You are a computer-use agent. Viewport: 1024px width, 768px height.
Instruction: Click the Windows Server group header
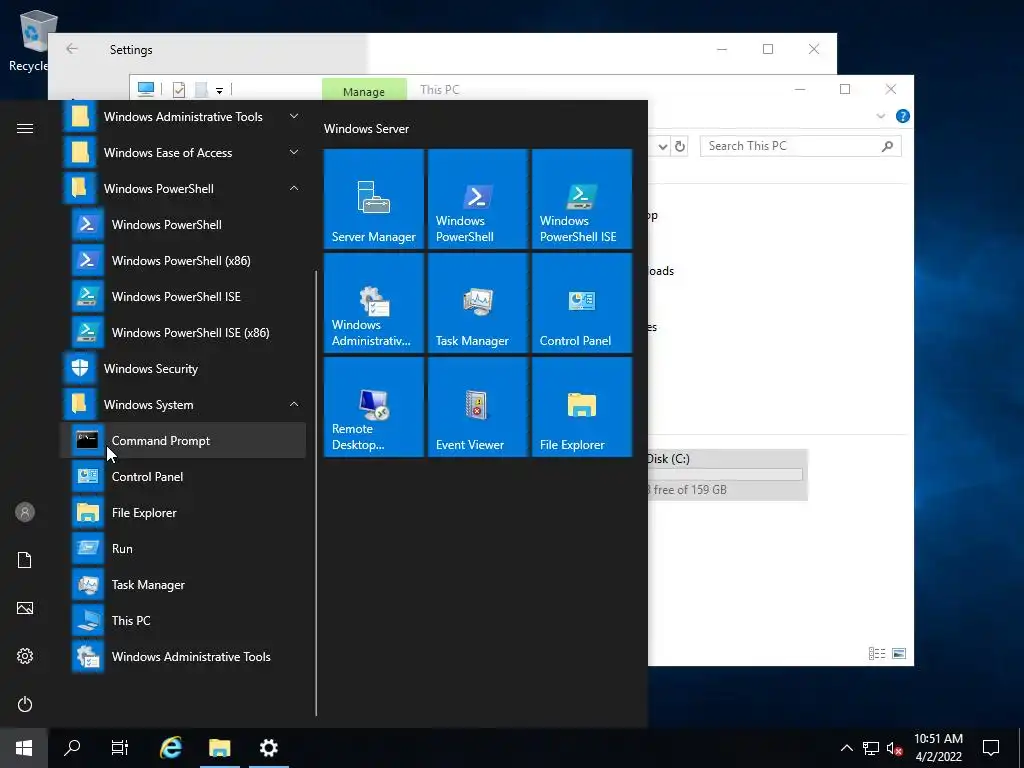(x=366, y=129)
